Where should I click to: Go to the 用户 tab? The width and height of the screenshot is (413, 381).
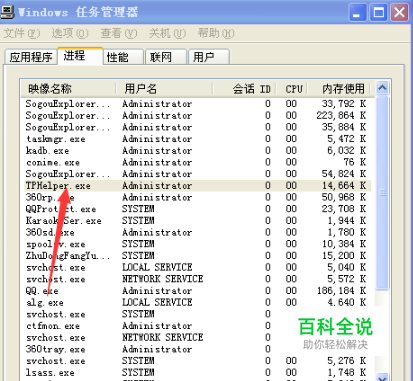pyautogui.click(x=209, y=57)
